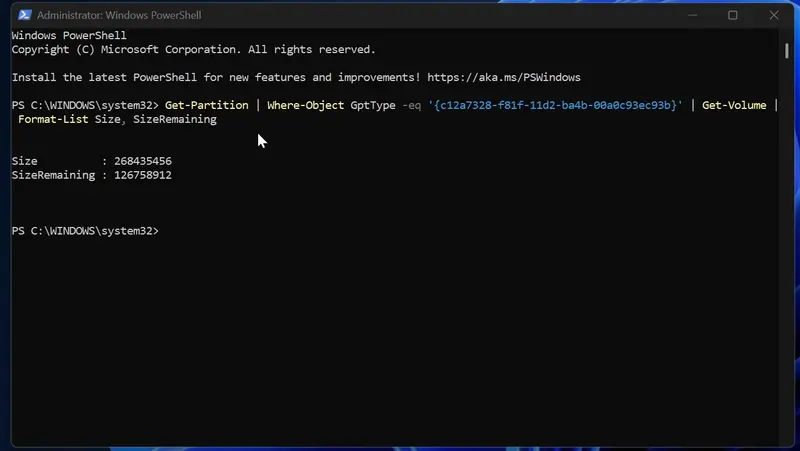Click the 'SizeRemaining' output label

53,175
